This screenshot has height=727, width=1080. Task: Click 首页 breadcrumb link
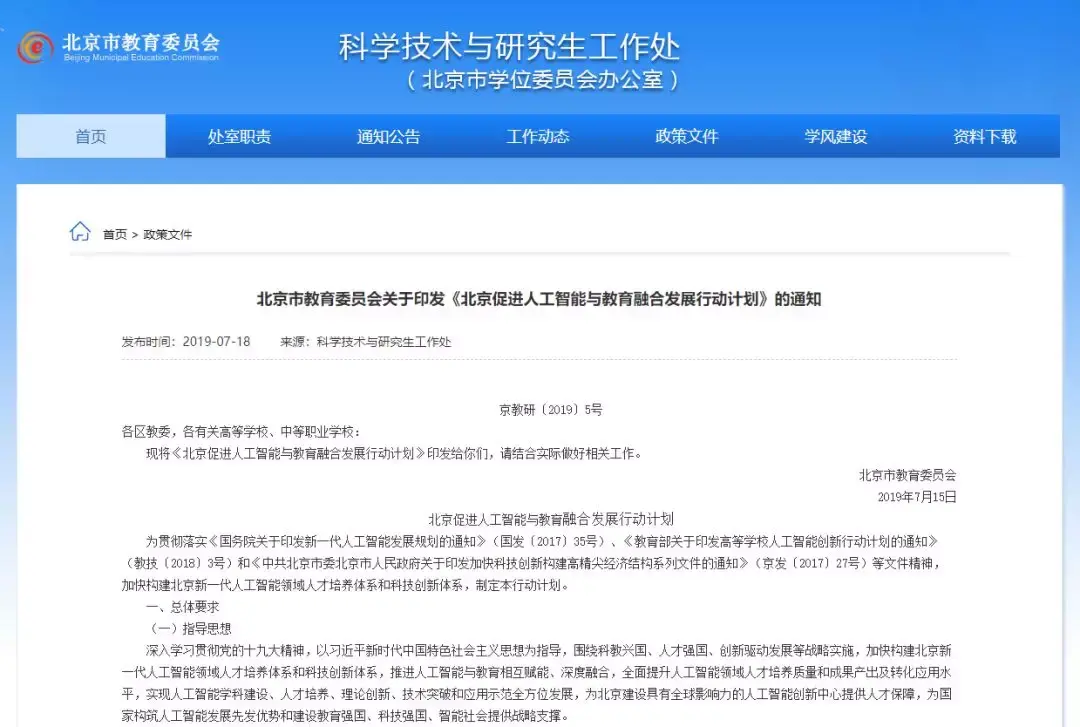(115, 235)
